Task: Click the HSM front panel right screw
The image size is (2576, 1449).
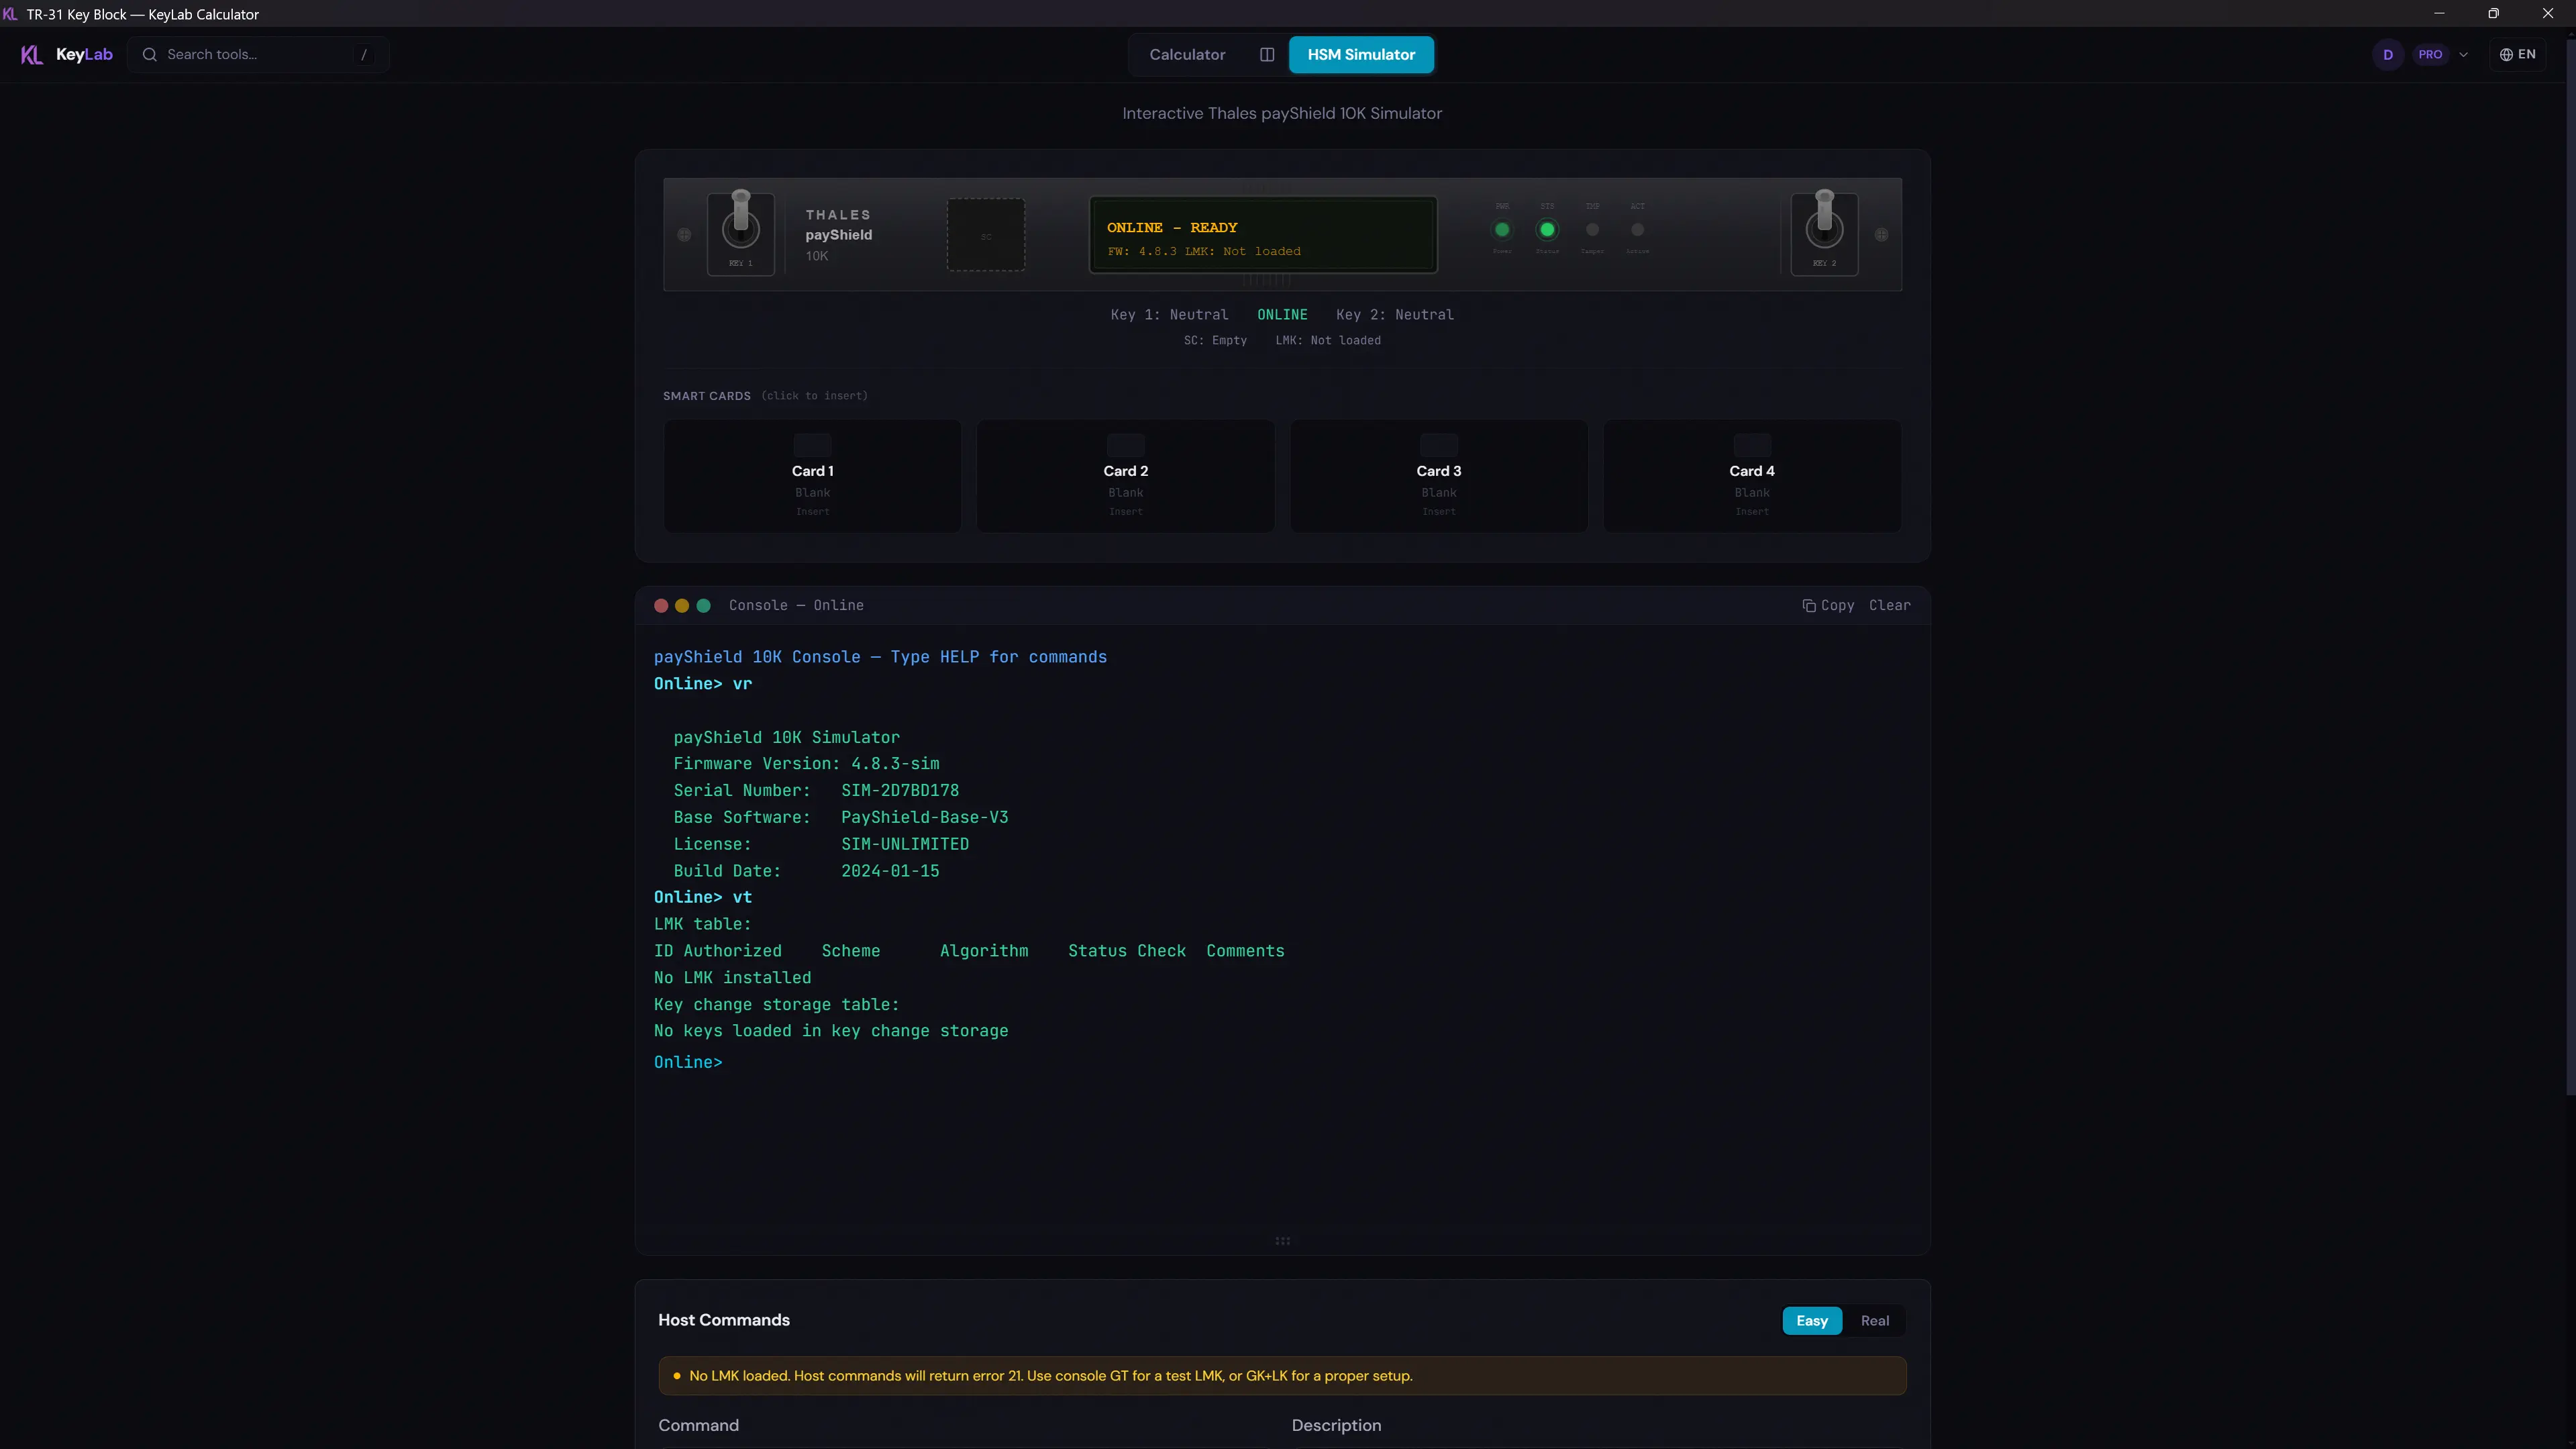Action: 1881,235
